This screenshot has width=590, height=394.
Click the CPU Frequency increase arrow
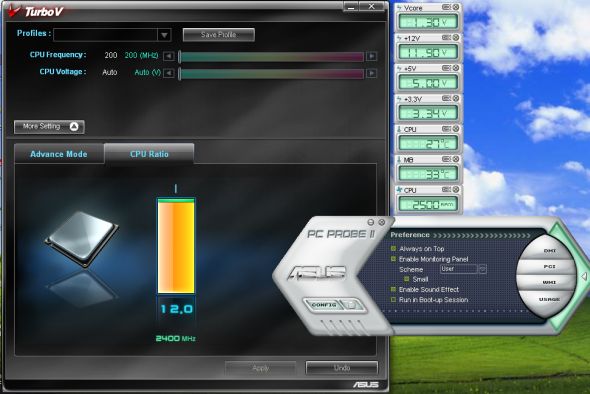[371, 56]
